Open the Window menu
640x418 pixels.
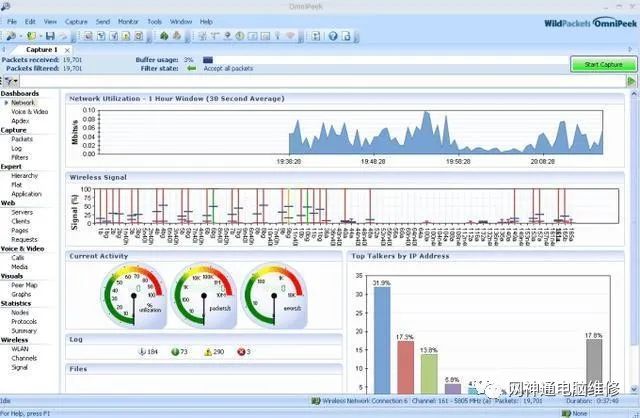181,22
